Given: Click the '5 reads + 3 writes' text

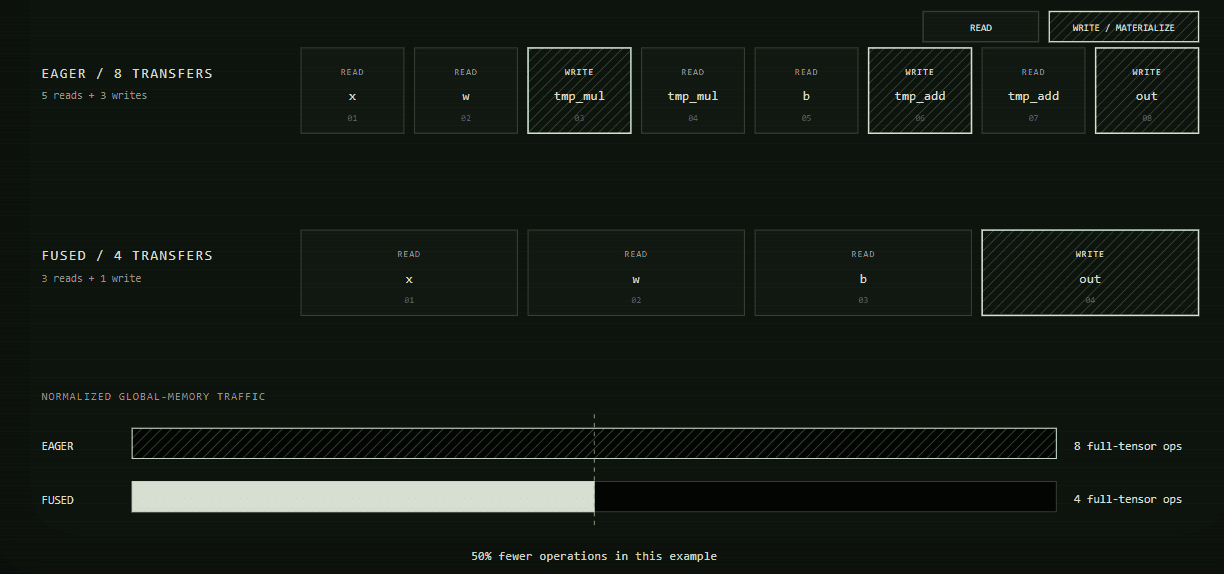Looking at the screenshot, I should [94, 96].
